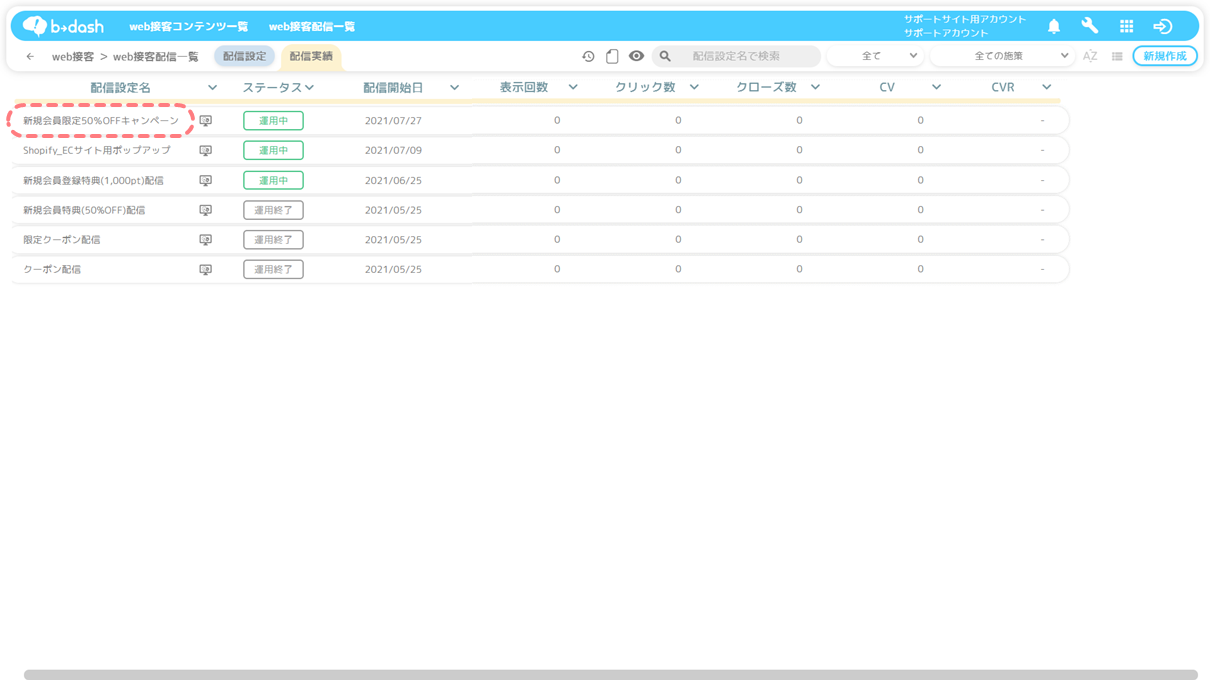Expand the ステータス column menu
Screen dimensions: 1210x680
309,88
